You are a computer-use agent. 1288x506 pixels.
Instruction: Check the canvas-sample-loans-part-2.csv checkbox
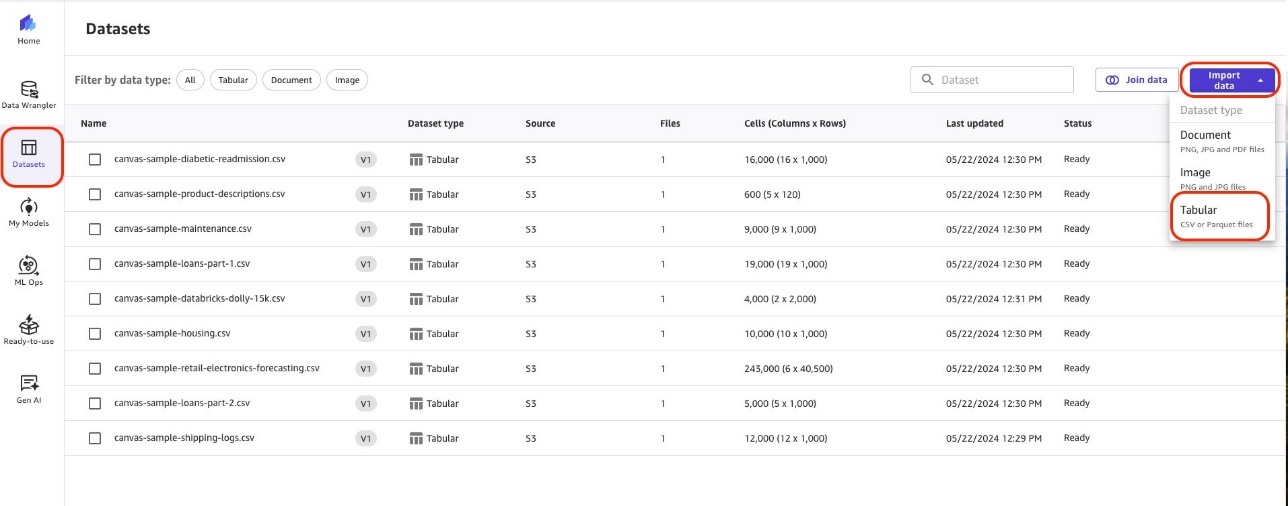pos(95,403)
